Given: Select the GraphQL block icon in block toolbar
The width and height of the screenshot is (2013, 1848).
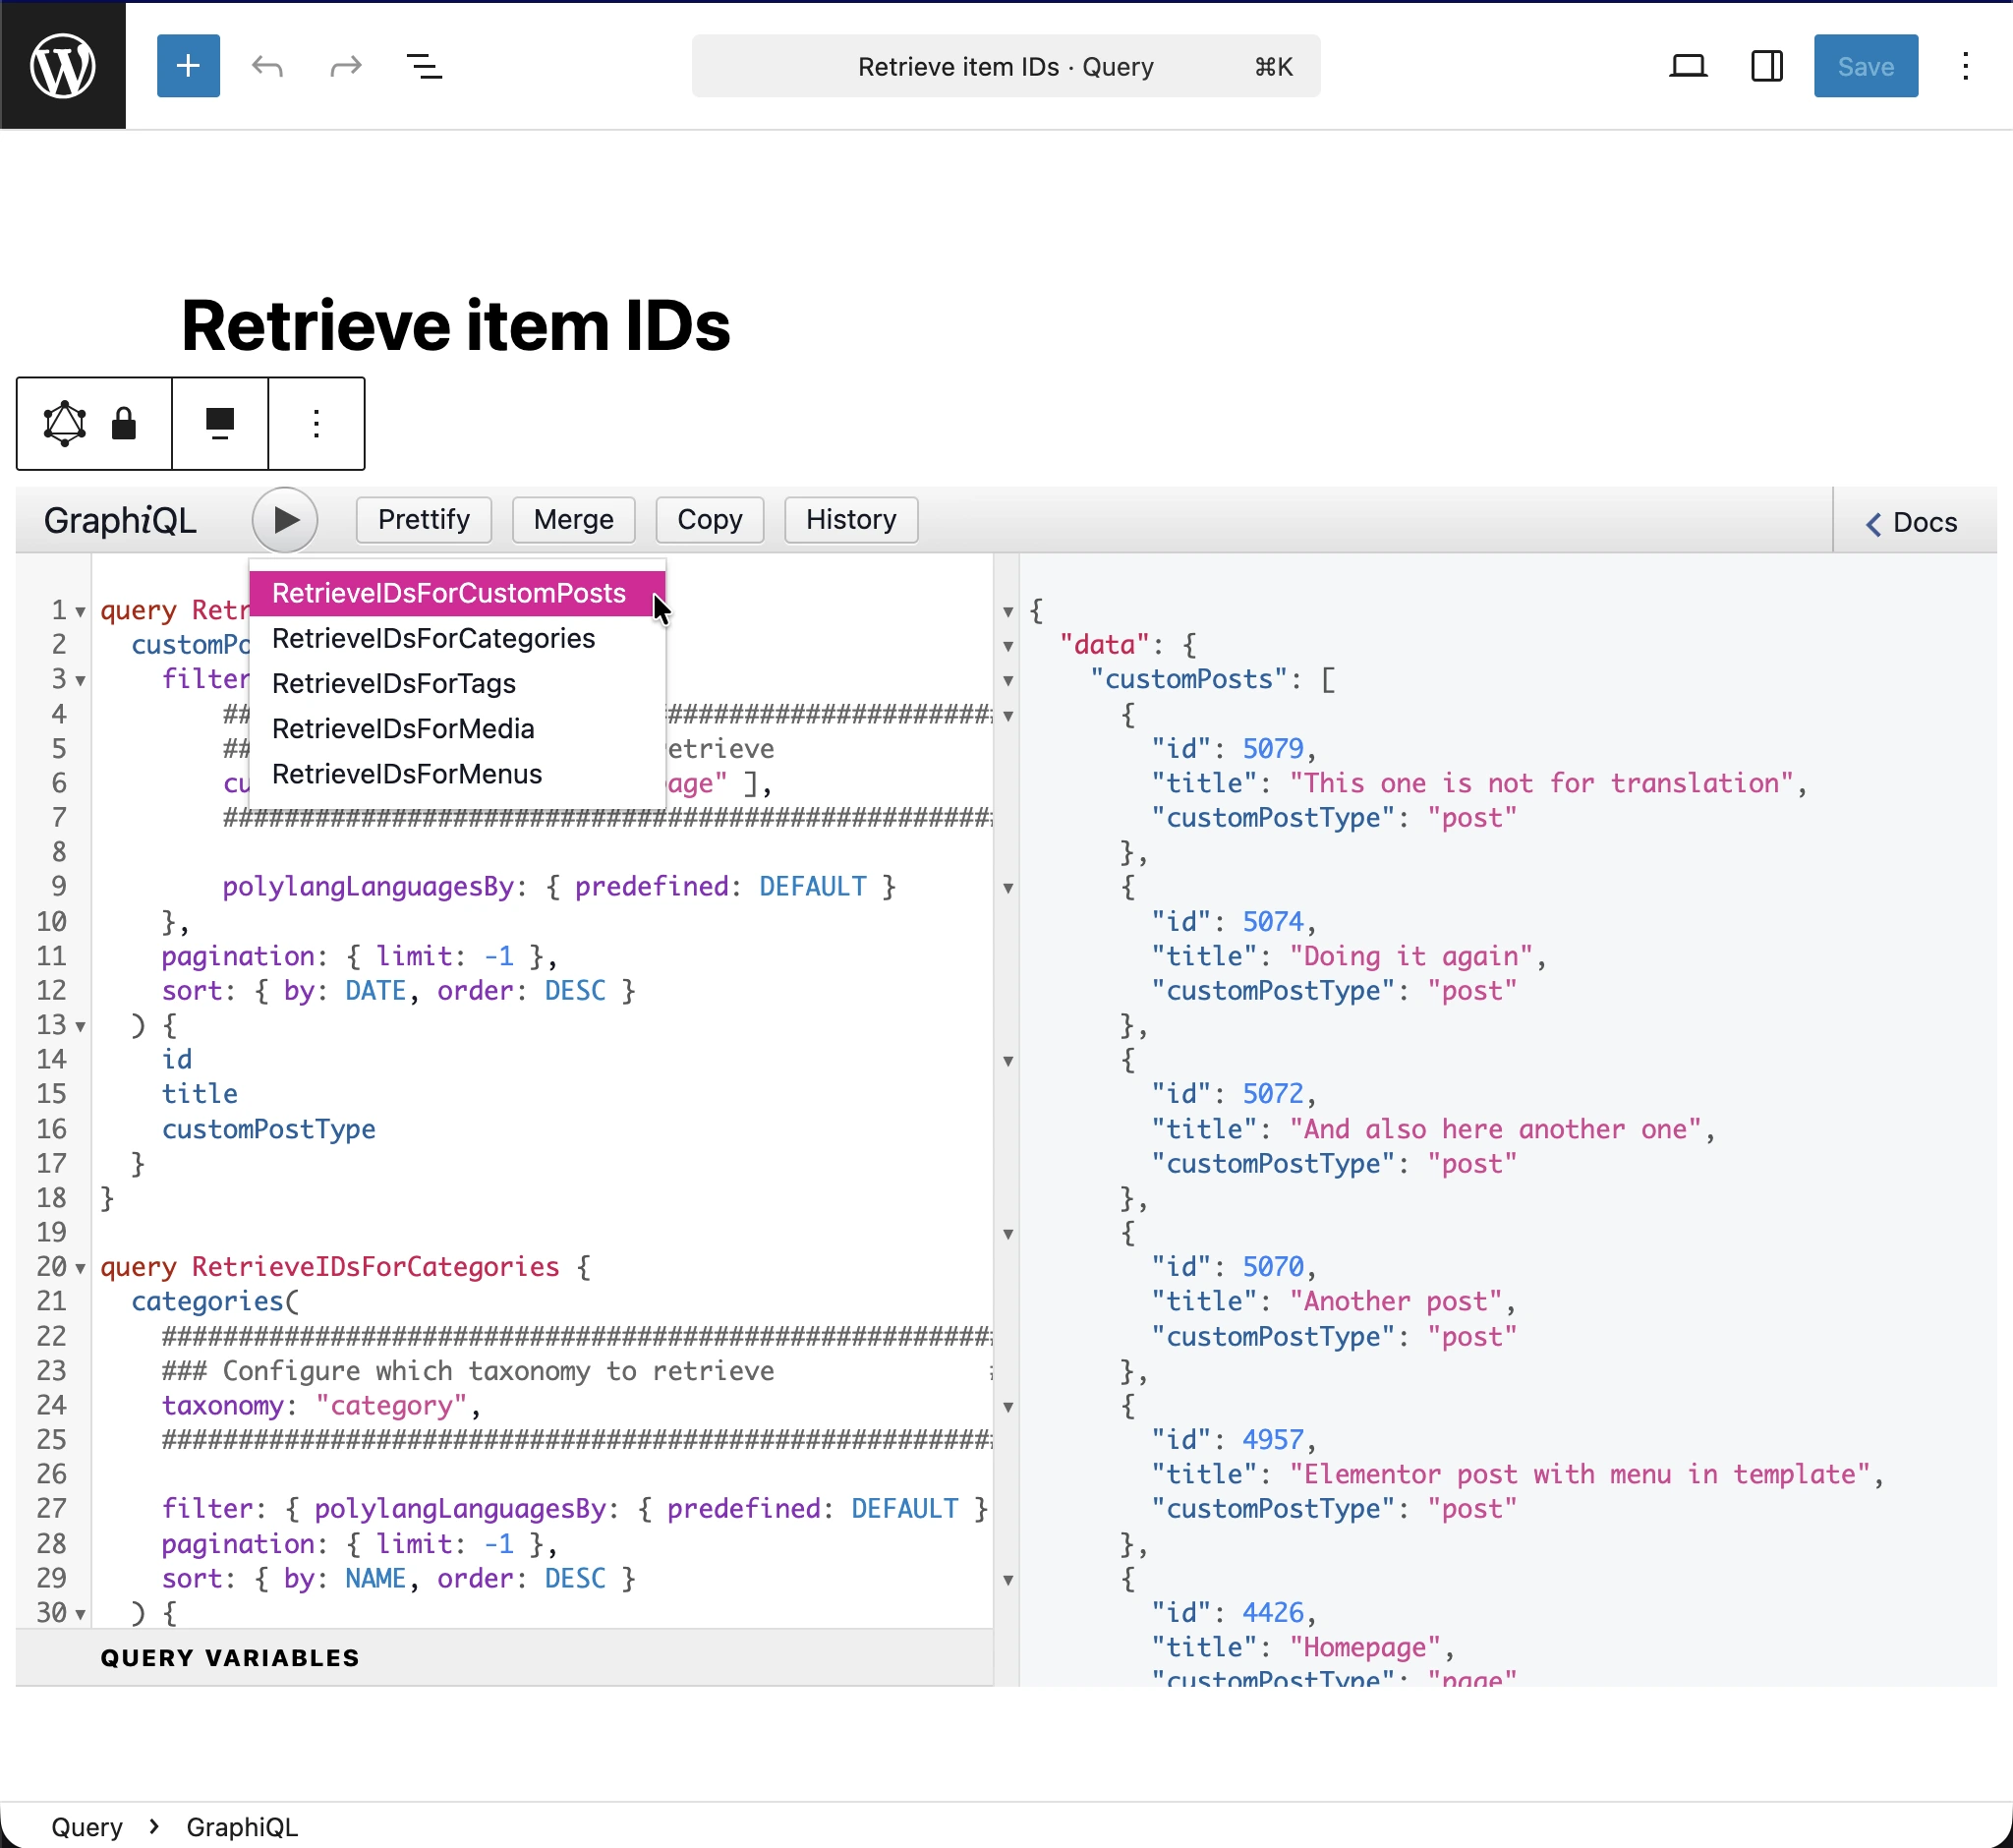Looking at the screenshot, I should coord(63,423).
